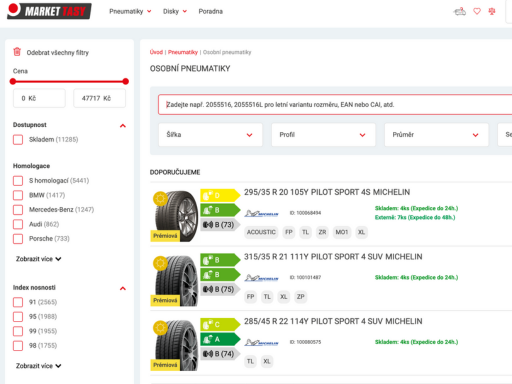Collapse the Index nosnosti filter section
Image resolution: width=512 pixels, height=384 pixels.
pos(123,288)
